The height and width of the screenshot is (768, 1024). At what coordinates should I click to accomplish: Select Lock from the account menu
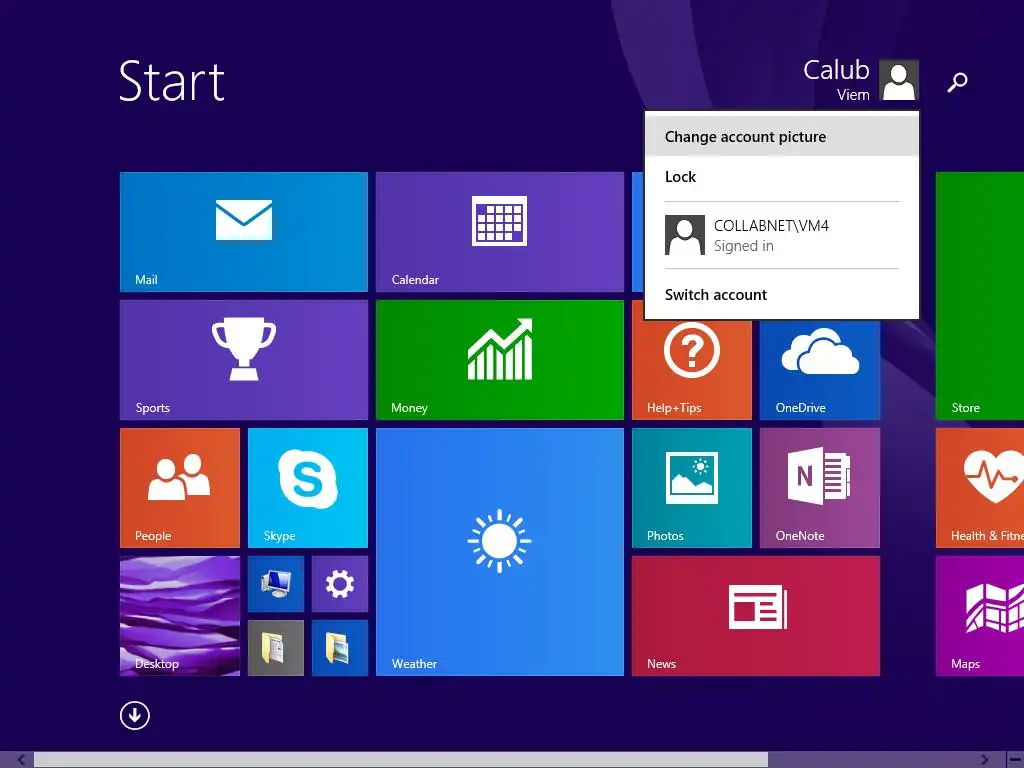coord(782,177)
